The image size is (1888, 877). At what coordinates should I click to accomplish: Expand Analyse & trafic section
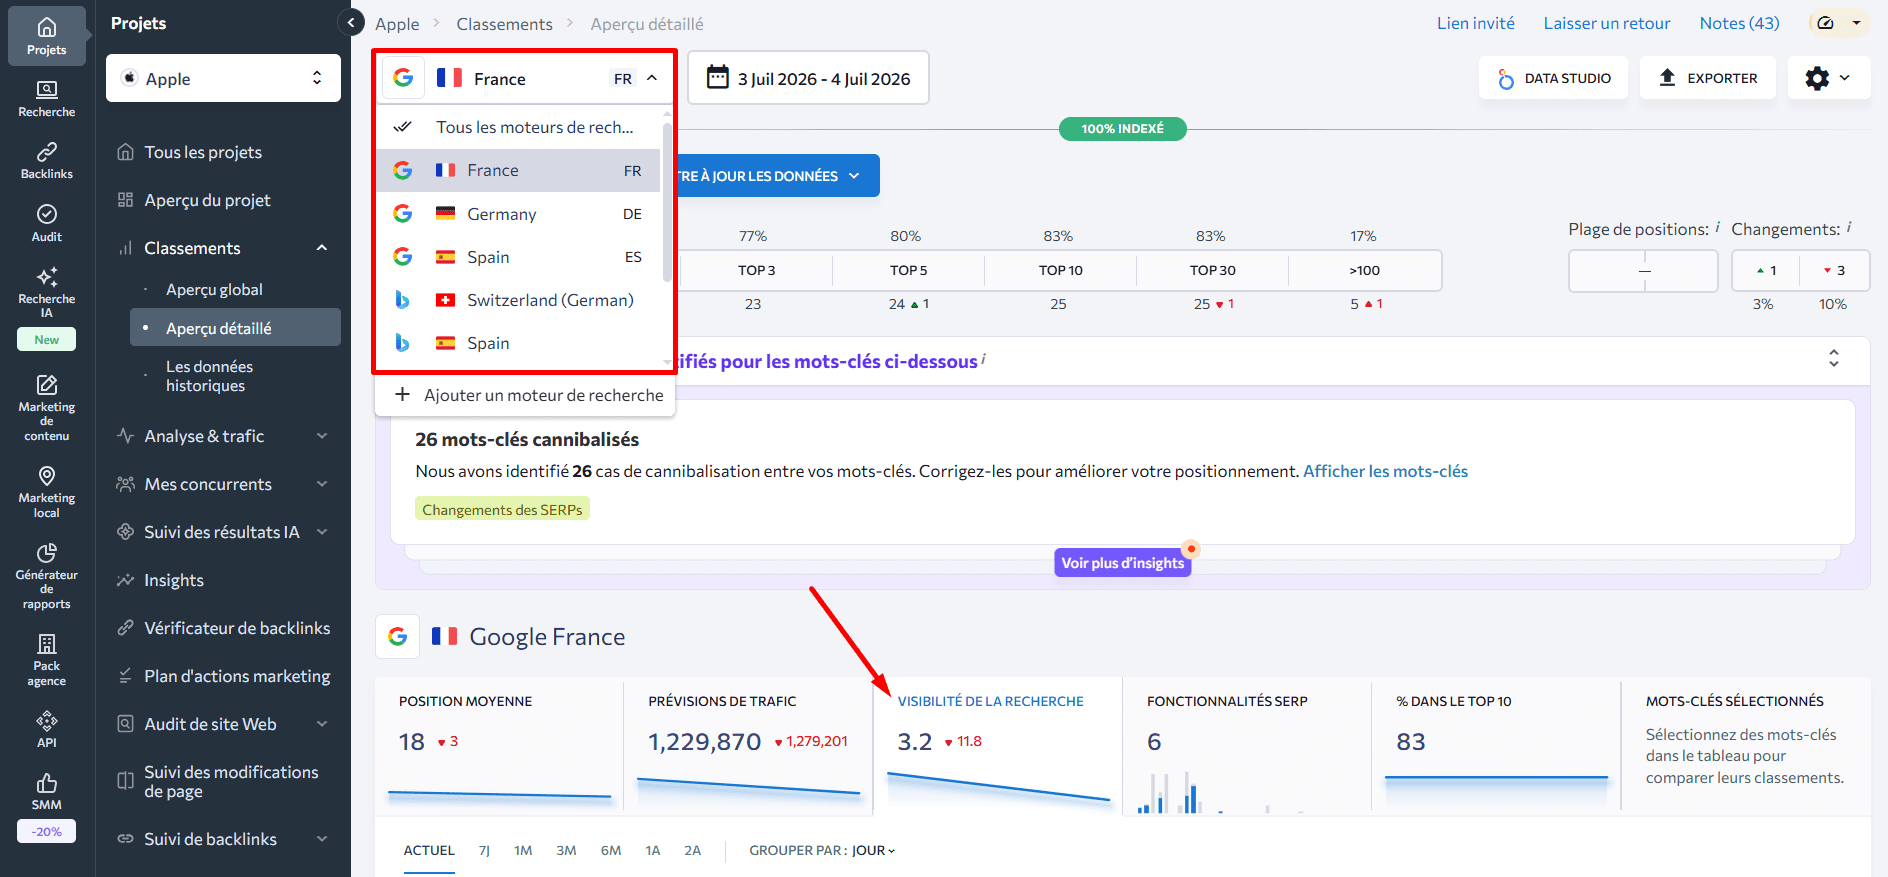point(322,436)
